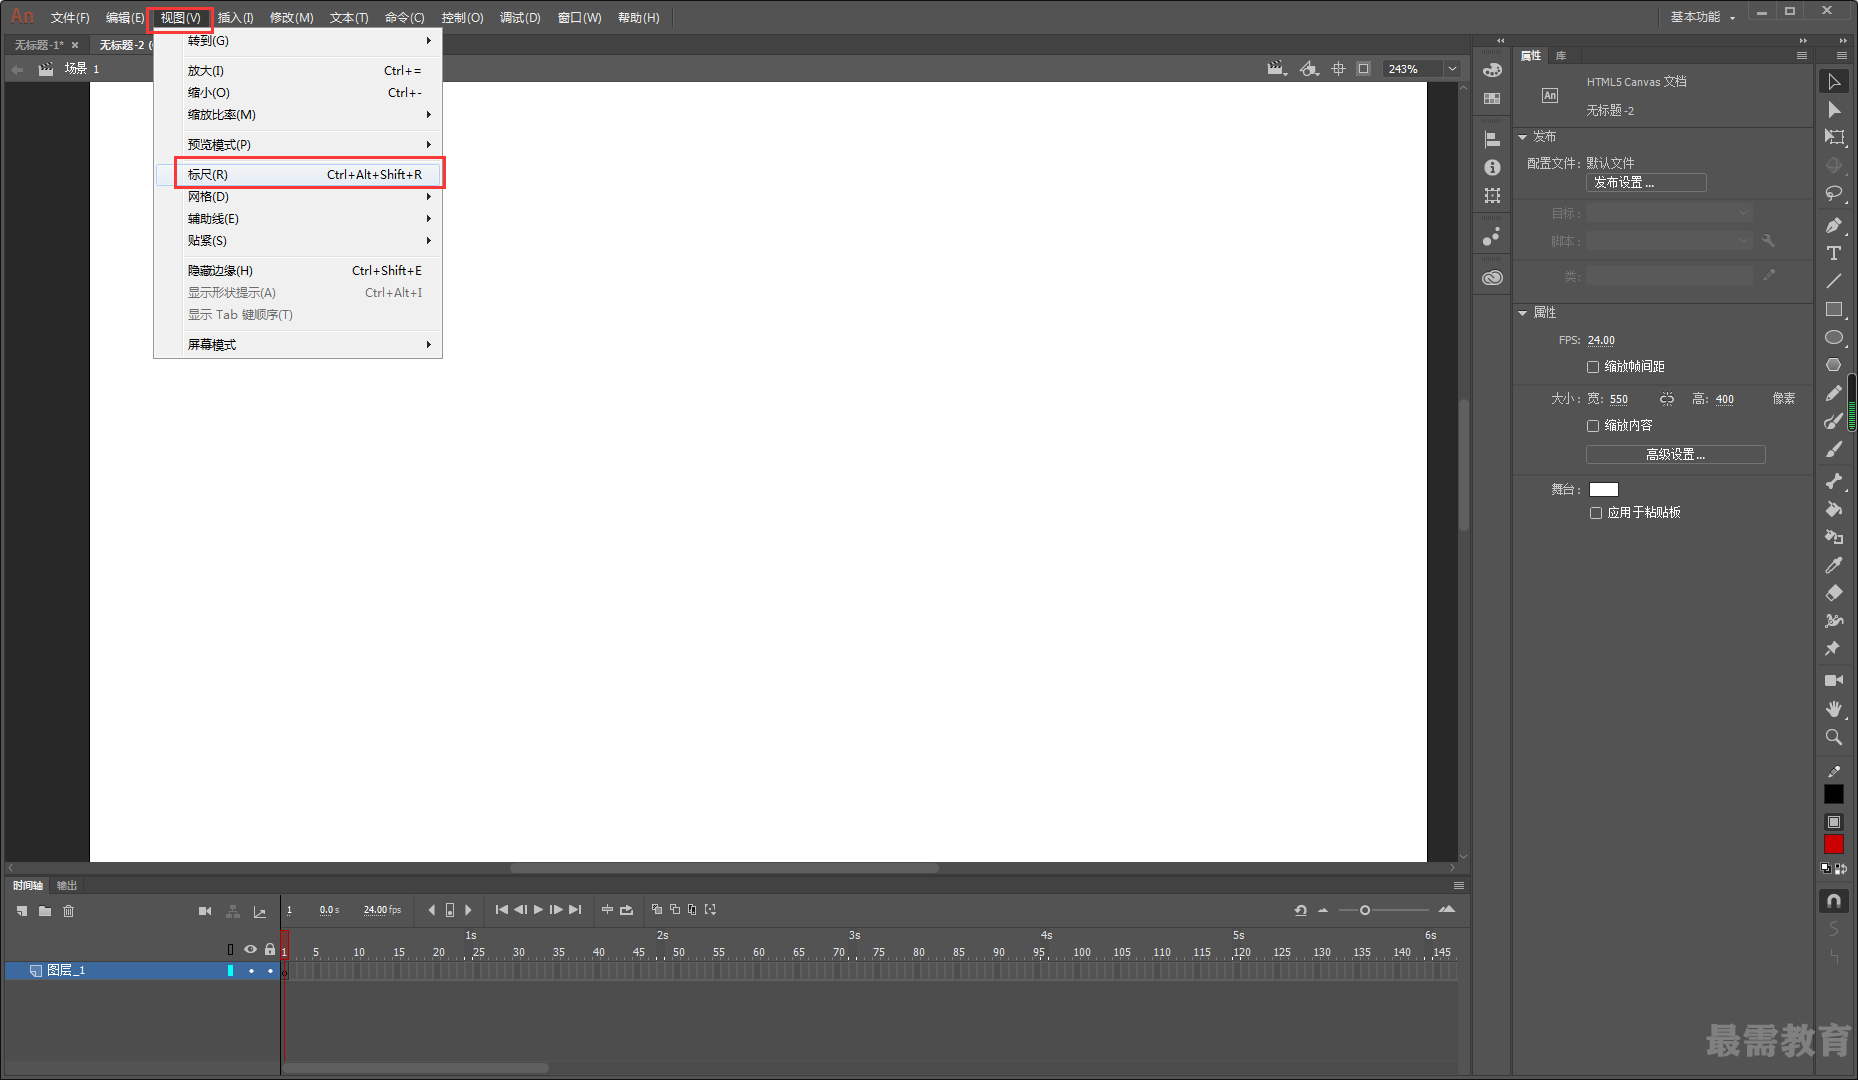
Task: Open the stage color swatch
Action: [1604, 490]
